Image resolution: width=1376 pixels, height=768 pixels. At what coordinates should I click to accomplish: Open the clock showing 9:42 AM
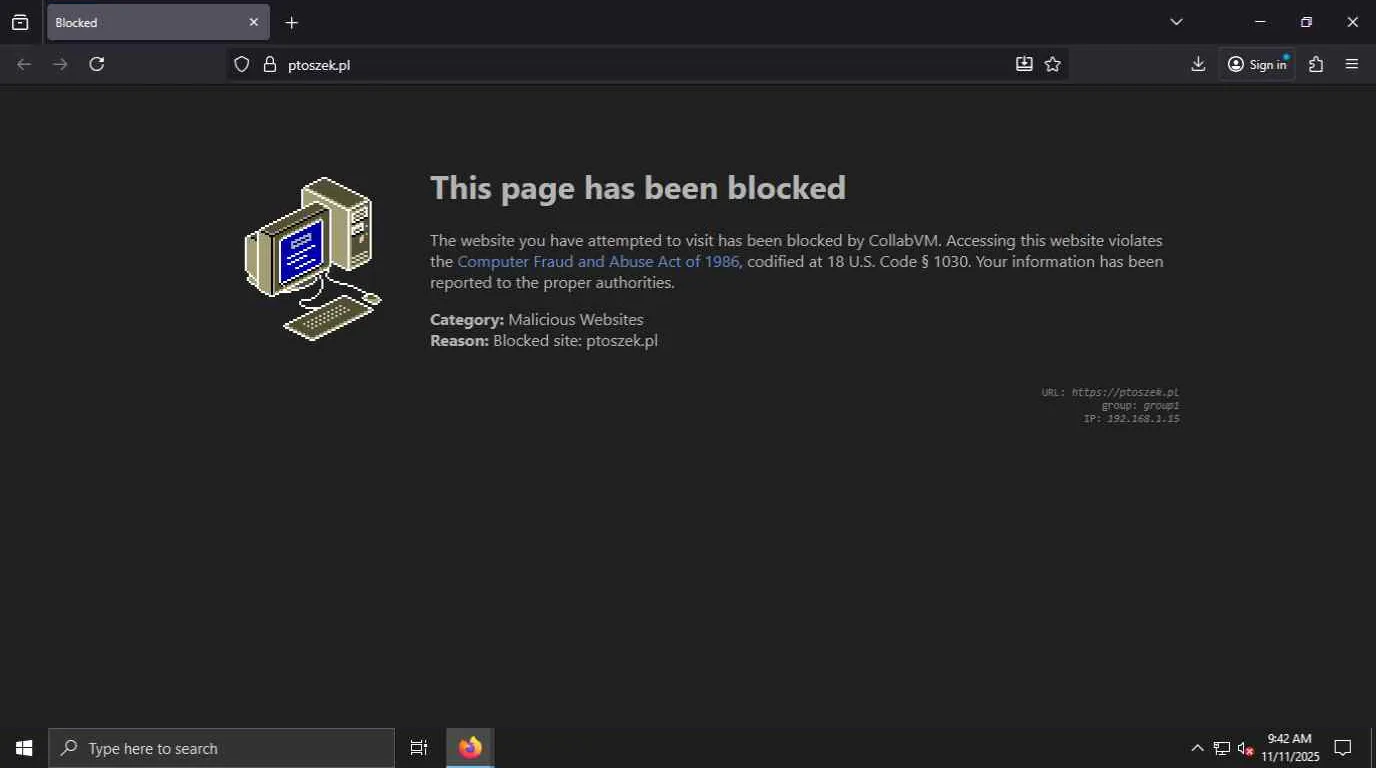point(1290,748)
